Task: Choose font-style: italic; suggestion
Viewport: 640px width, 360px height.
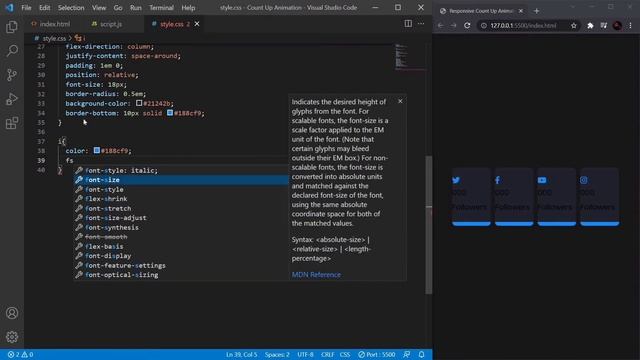Action: click(x=181, y=170)
